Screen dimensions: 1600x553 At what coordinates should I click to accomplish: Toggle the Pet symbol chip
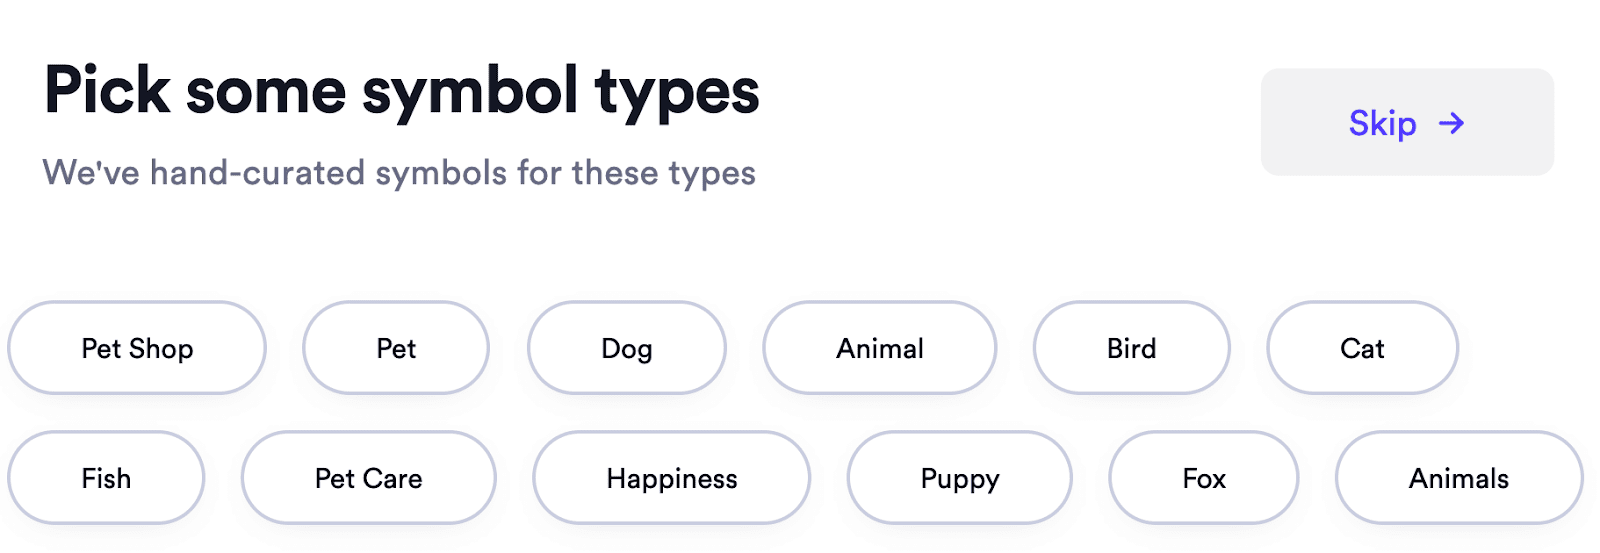pyautogui.click(x=396, y=348)
